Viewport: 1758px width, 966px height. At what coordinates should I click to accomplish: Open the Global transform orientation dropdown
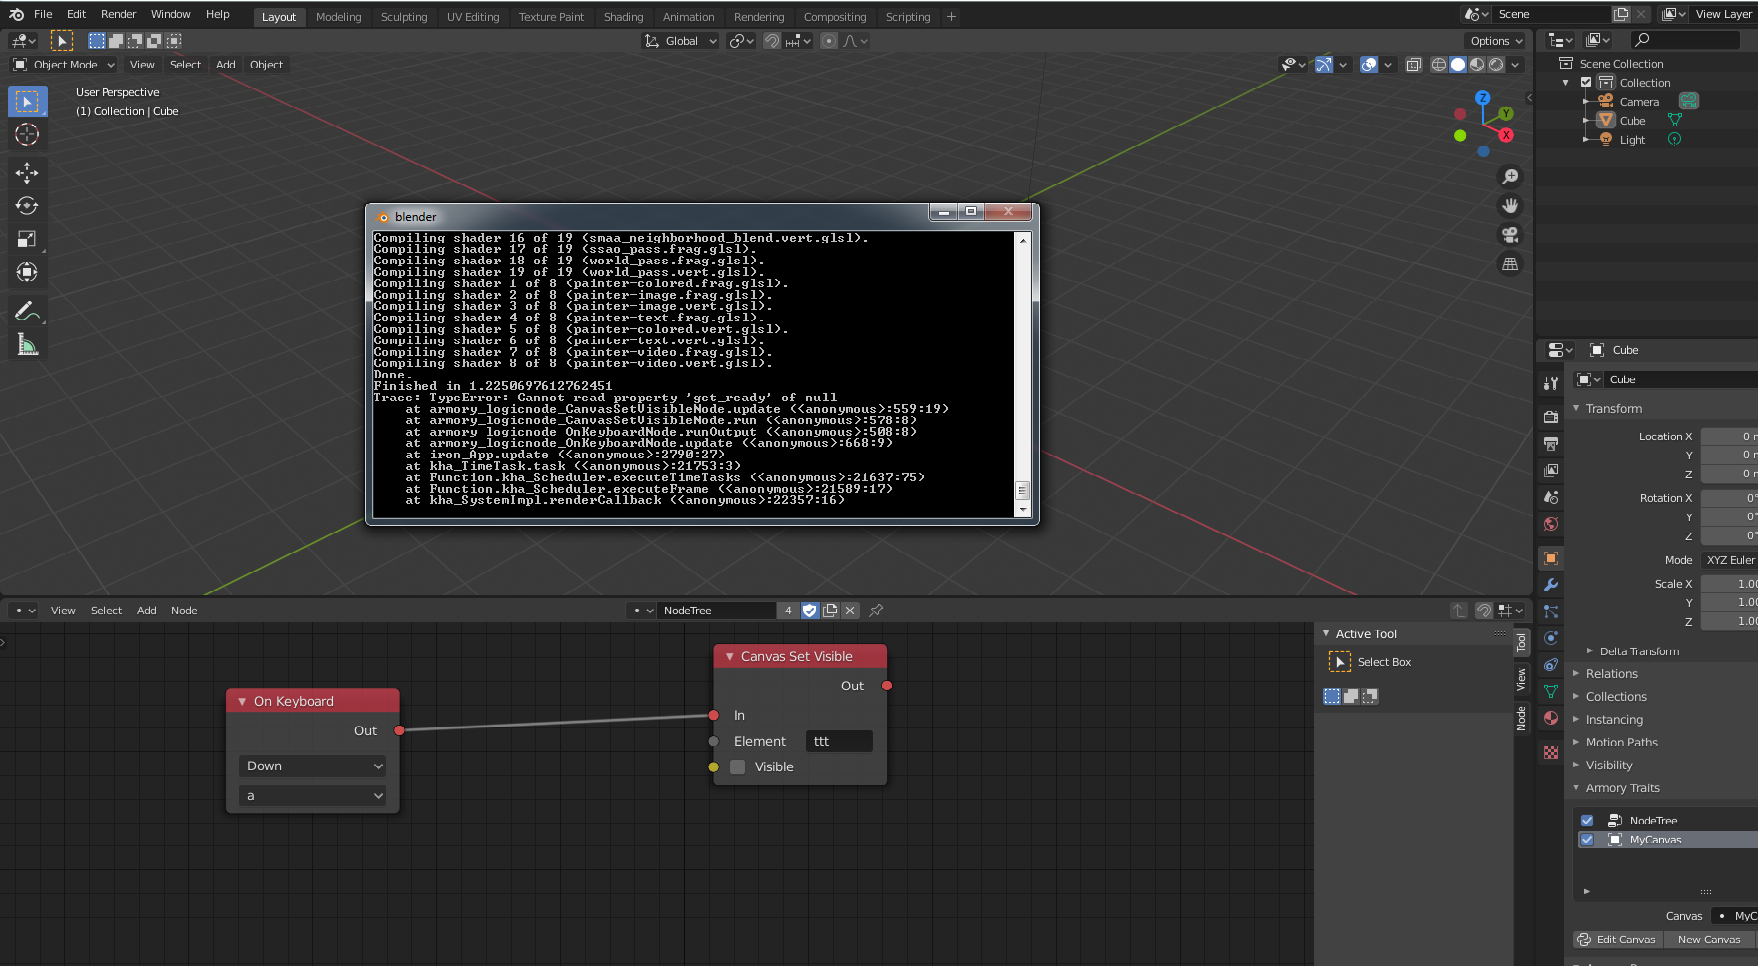680,41
